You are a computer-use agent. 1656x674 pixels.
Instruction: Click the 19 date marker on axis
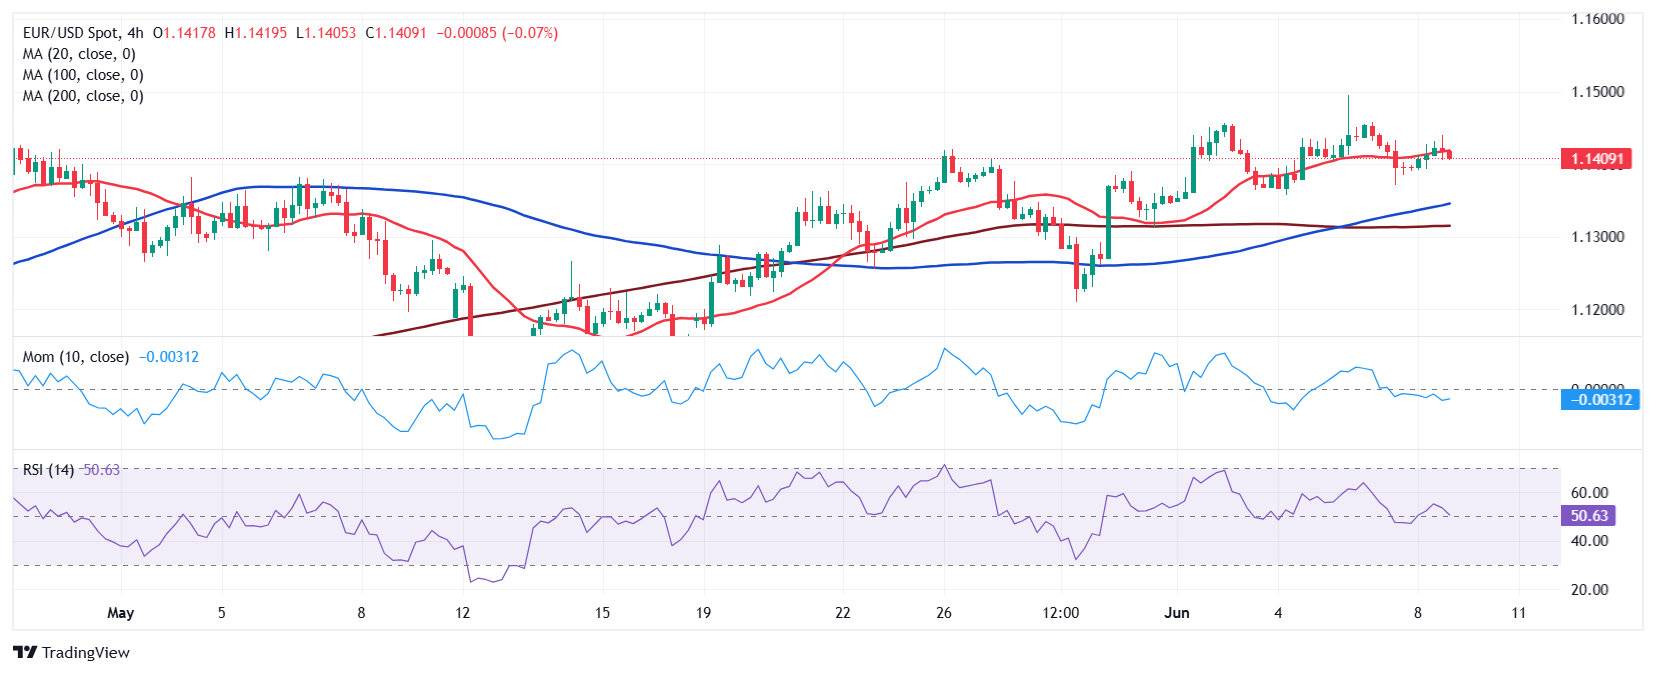pos(703,613)
